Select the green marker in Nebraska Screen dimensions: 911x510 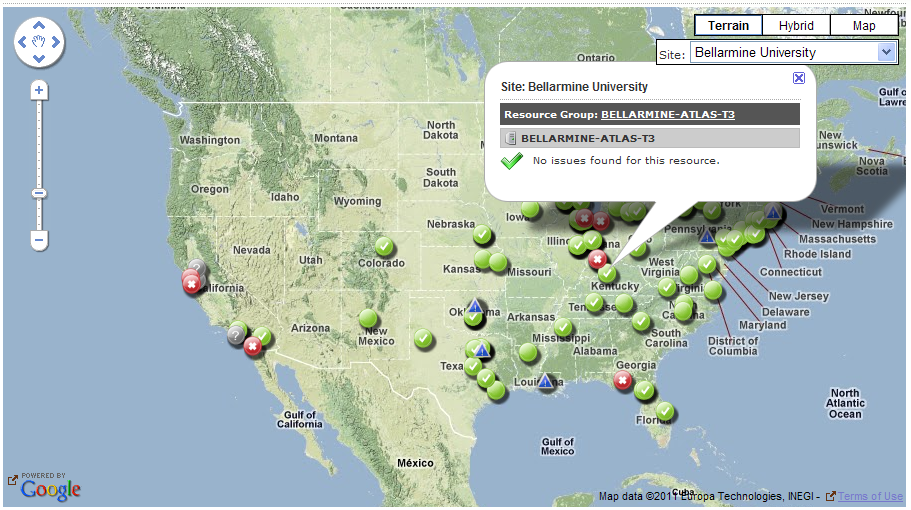(482, 235)
